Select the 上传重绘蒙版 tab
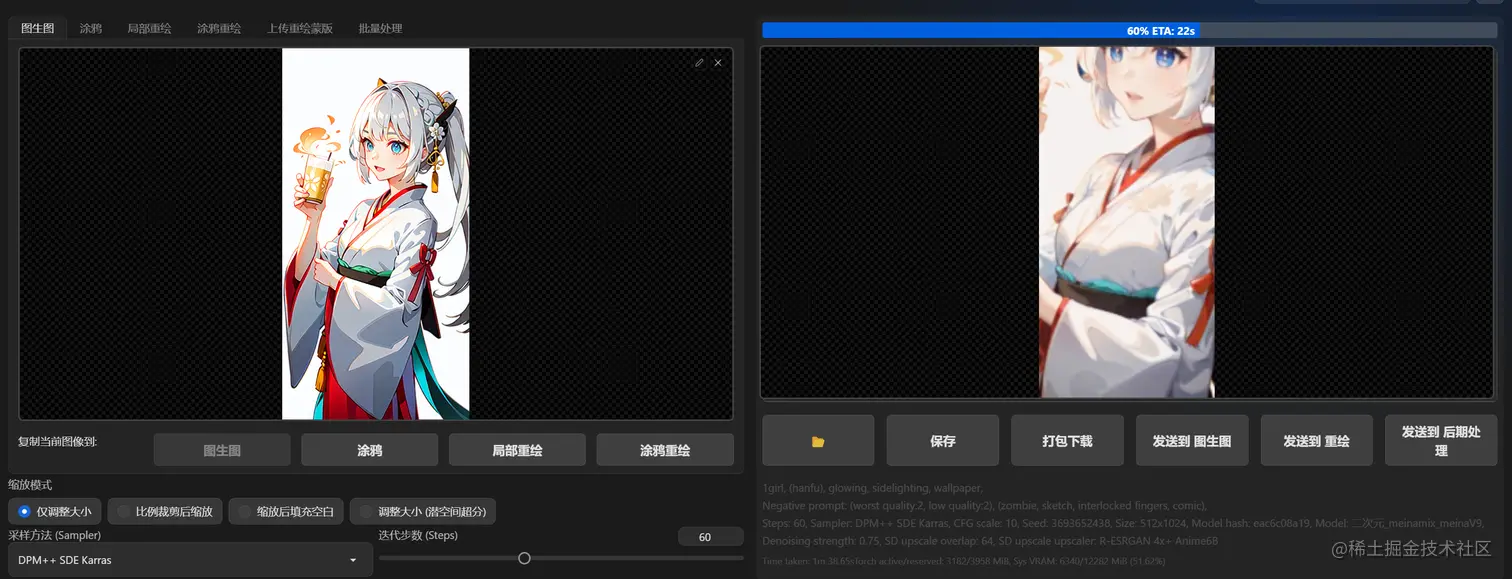This screenshot has height=579, width=1512. (300, 28)
